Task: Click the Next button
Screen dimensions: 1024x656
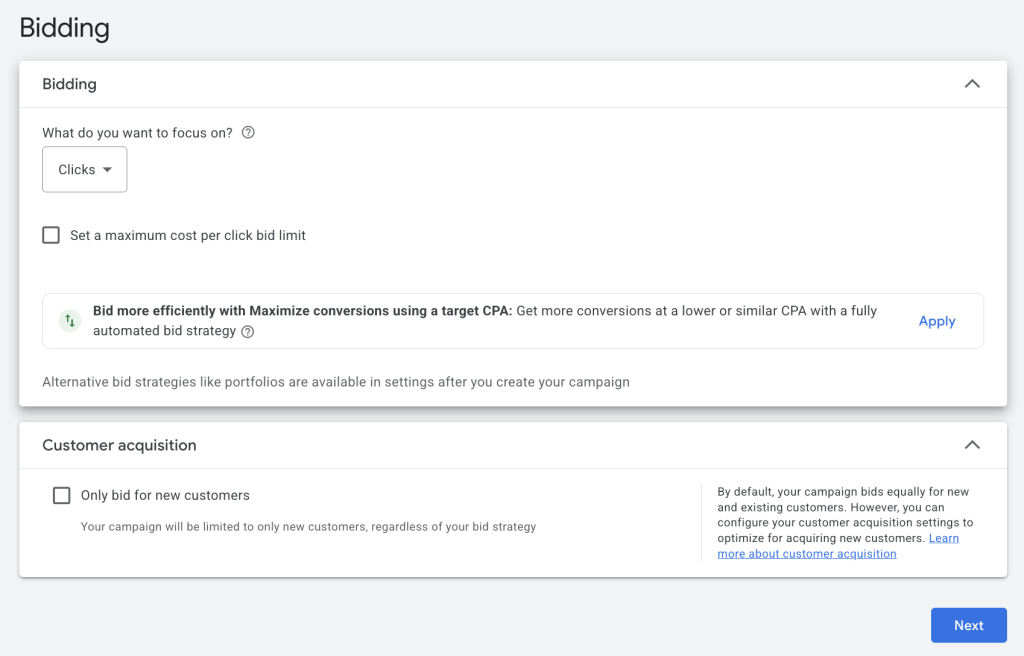Action: point(968,625)
